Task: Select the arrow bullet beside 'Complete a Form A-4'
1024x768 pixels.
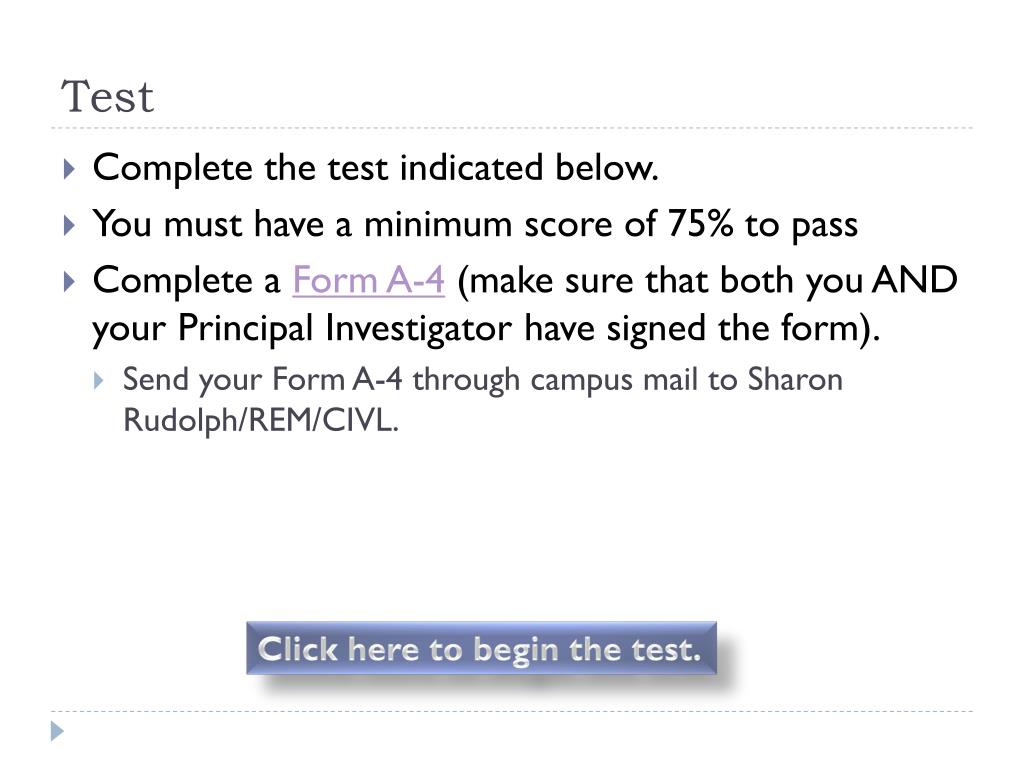Action: point(69,281)
